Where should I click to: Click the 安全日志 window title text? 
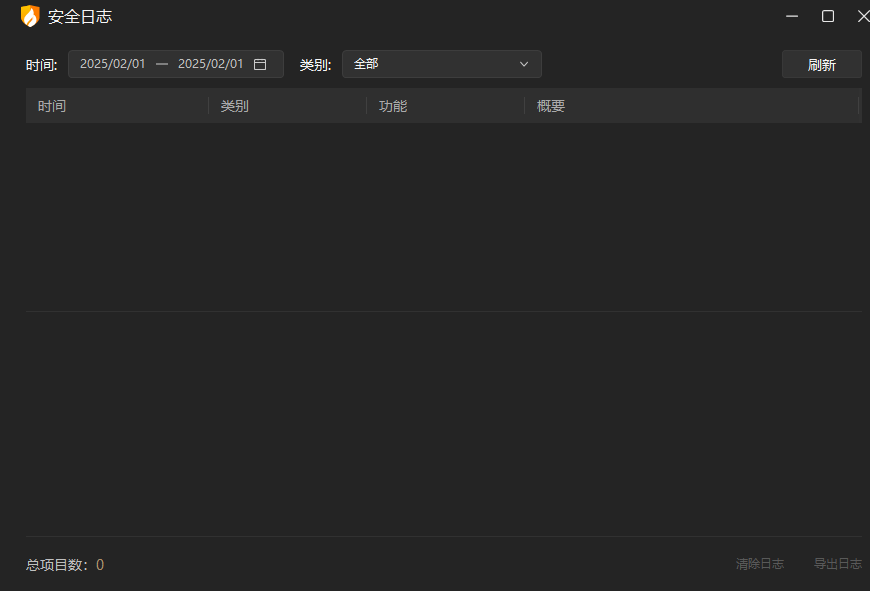(80, 17)
